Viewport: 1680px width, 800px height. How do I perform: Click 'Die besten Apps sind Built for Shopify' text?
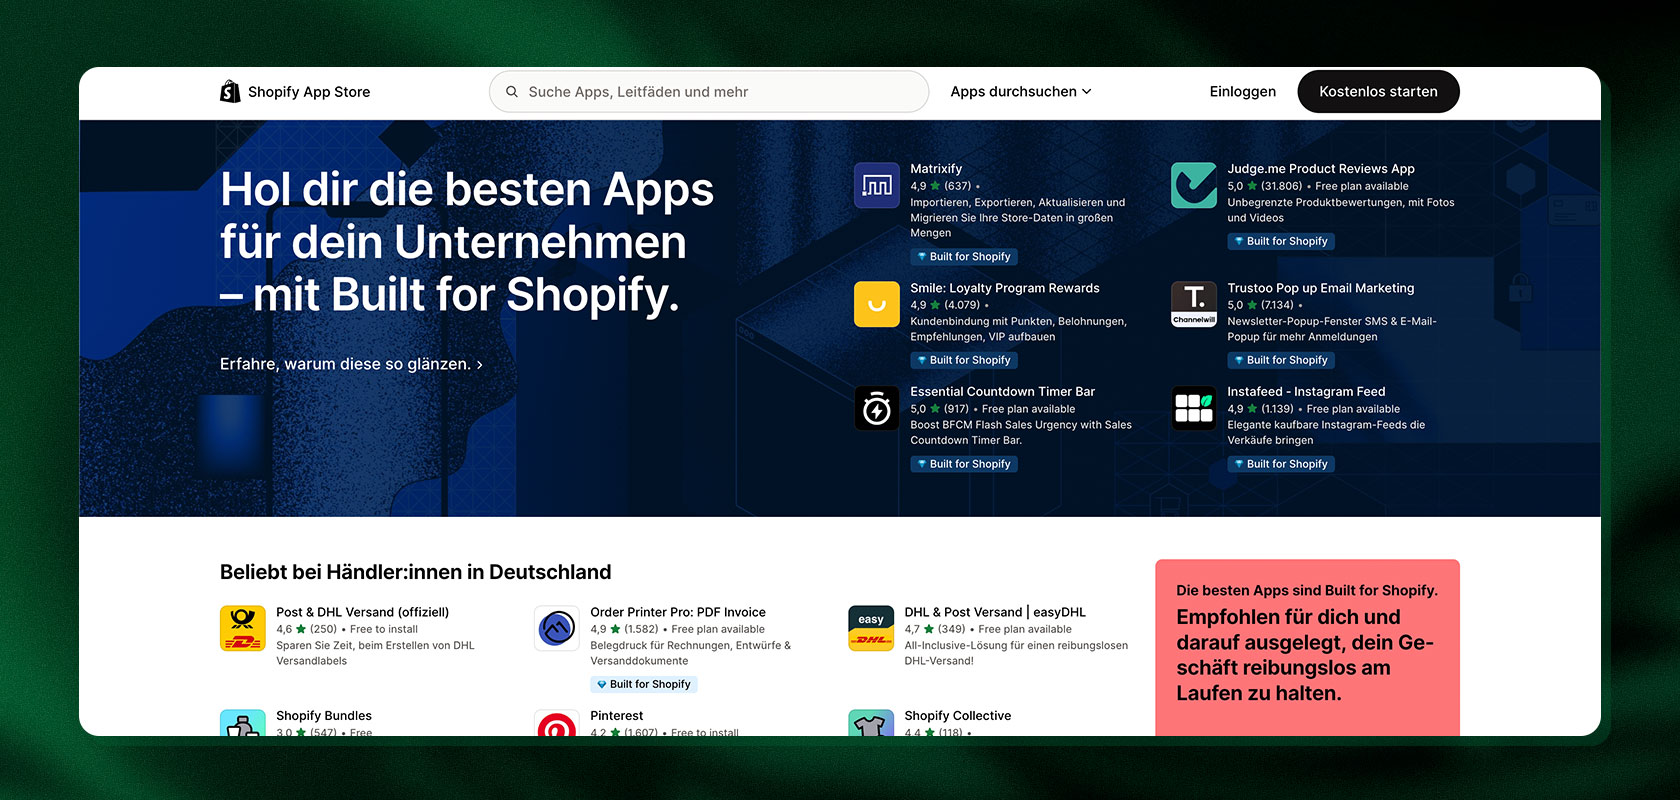1307,591
